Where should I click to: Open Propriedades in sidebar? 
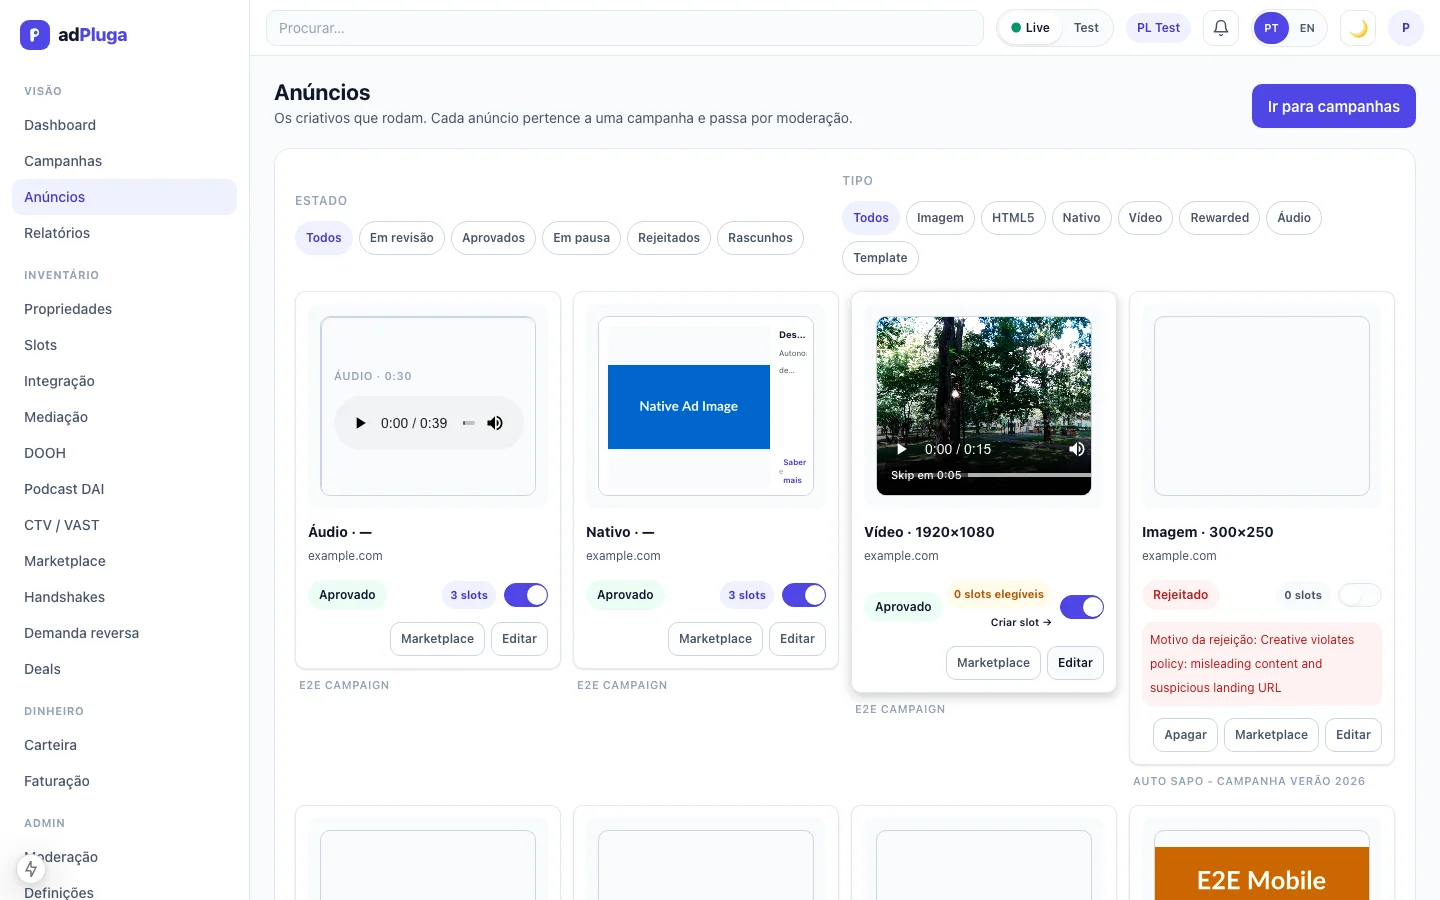tap(124, 309)
